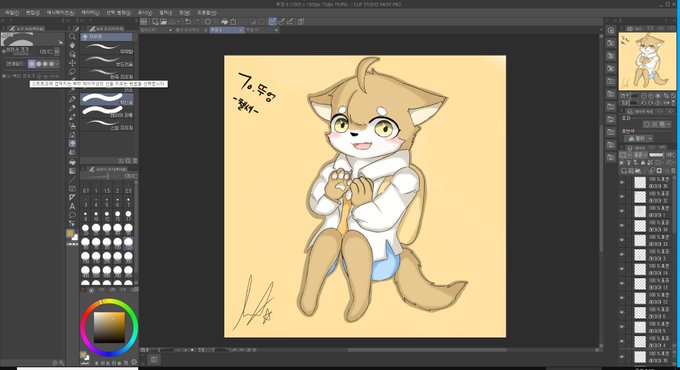The width and height of the screenshot is (680, 370).
Task: Select the Text tool marked with A
Action: (72, 206)
